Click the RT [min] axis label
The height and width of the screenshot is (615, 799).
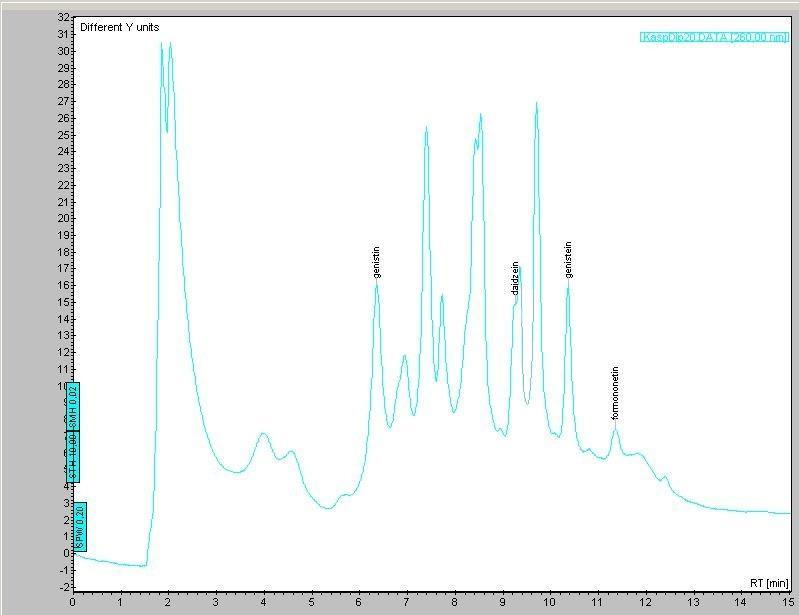point(769,583)
